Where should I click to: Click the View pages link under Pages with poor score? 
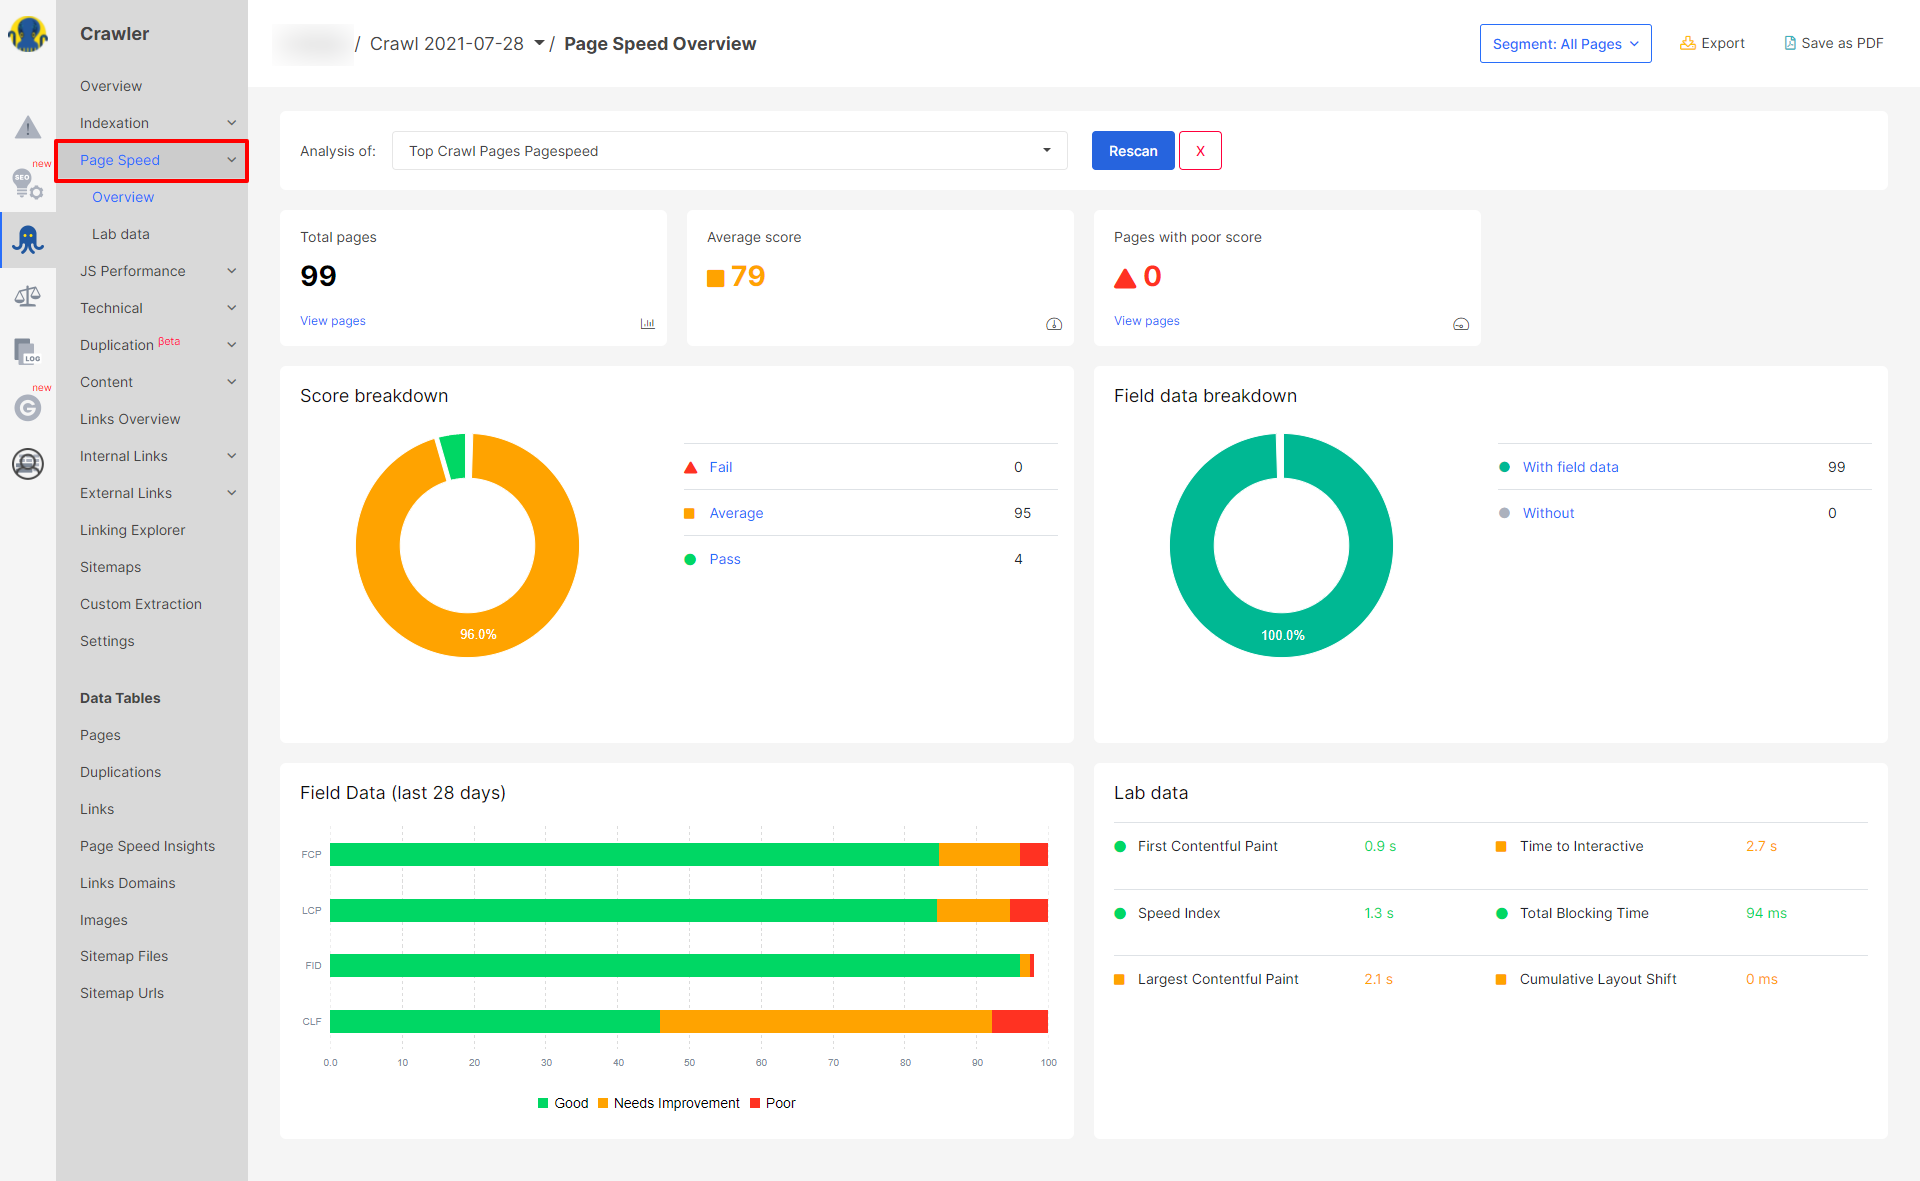1147,320
